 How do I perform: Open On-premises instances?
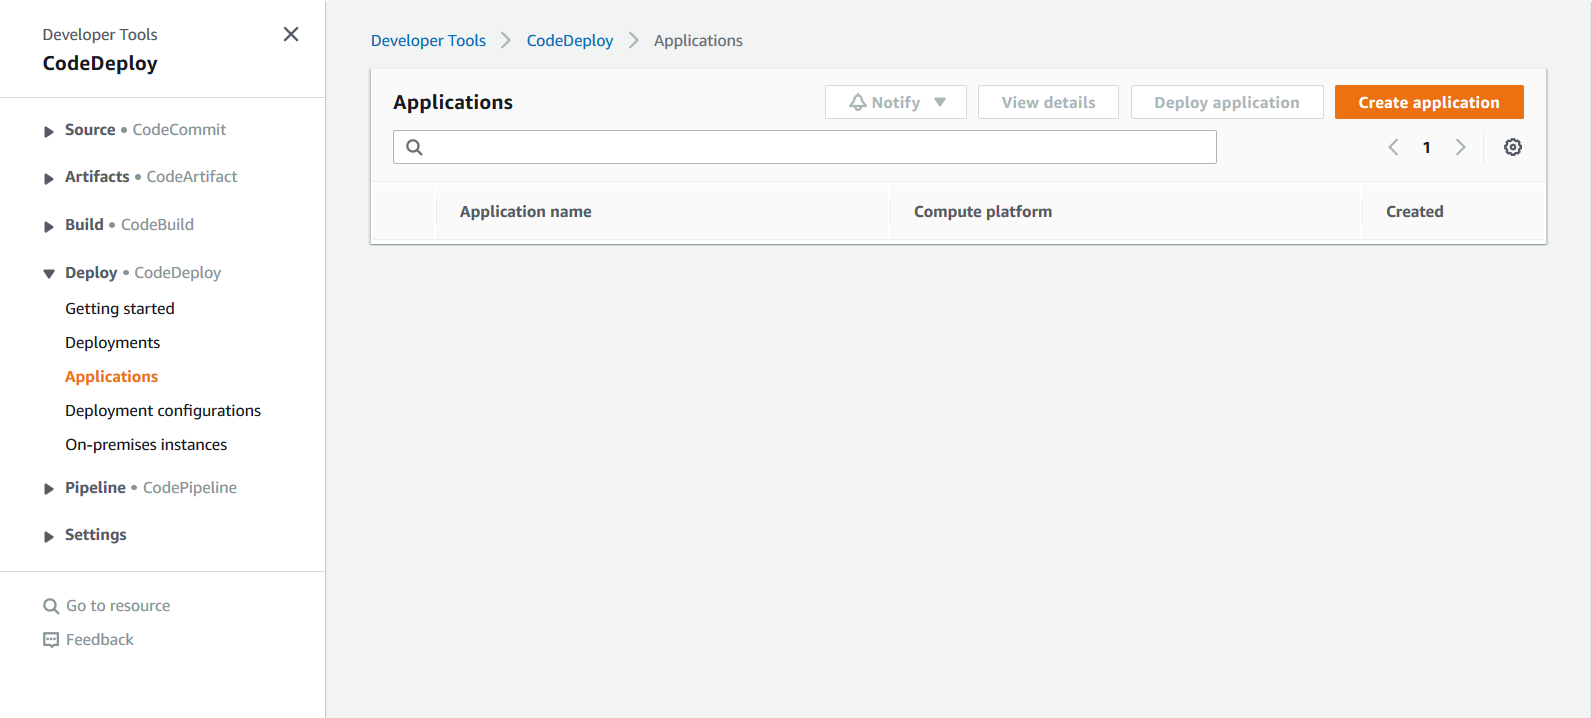click(146, 445)
